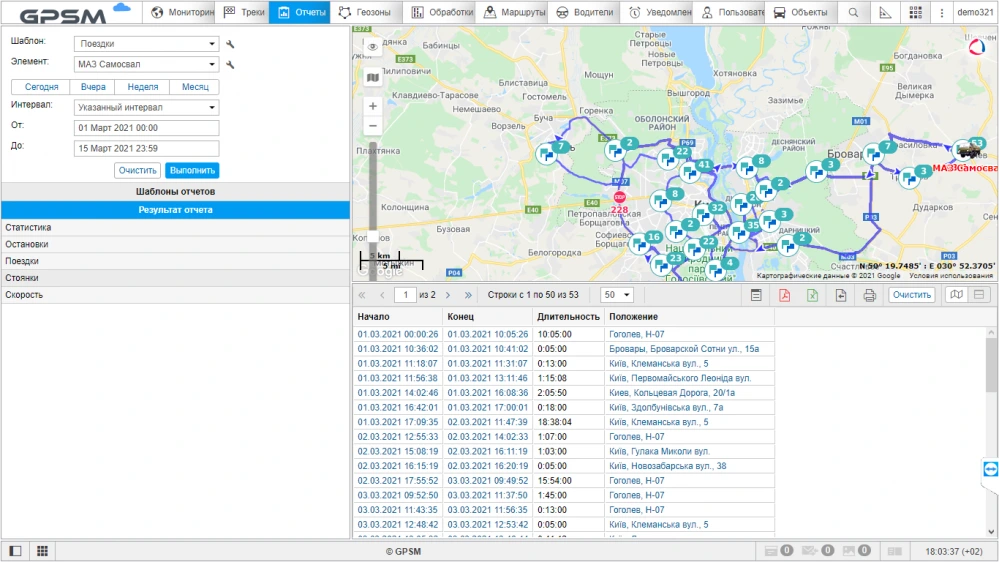Click the wrench icon next to Шаблон
1000x562 pixels.
click(231, 44)
